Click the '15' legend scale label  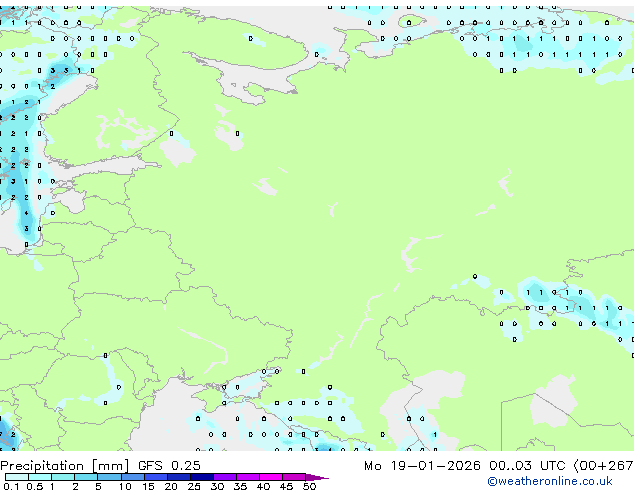148,486
